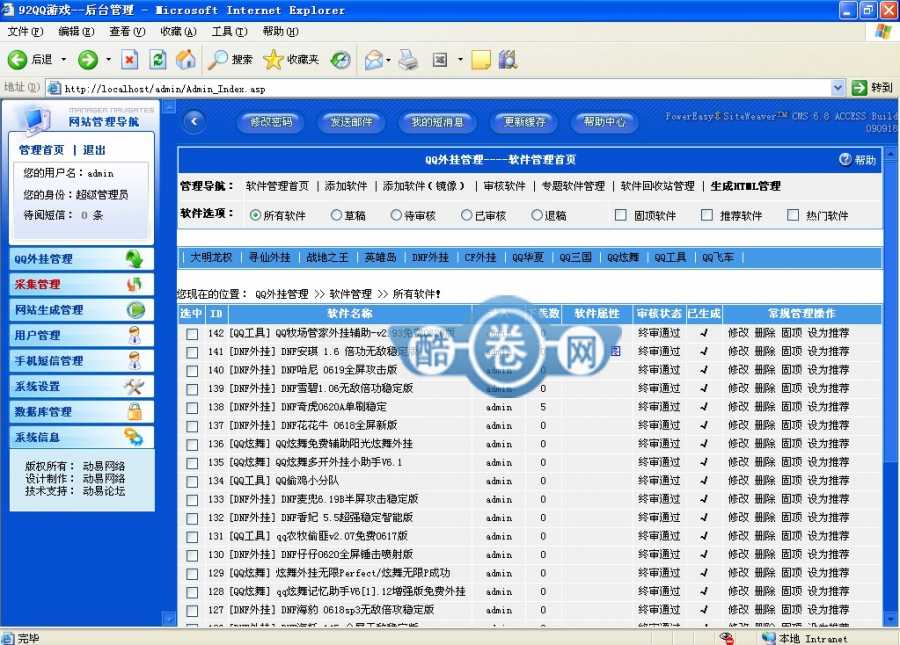
Task: Open the 文件(F) menu
Action: (x=25, y=32)
